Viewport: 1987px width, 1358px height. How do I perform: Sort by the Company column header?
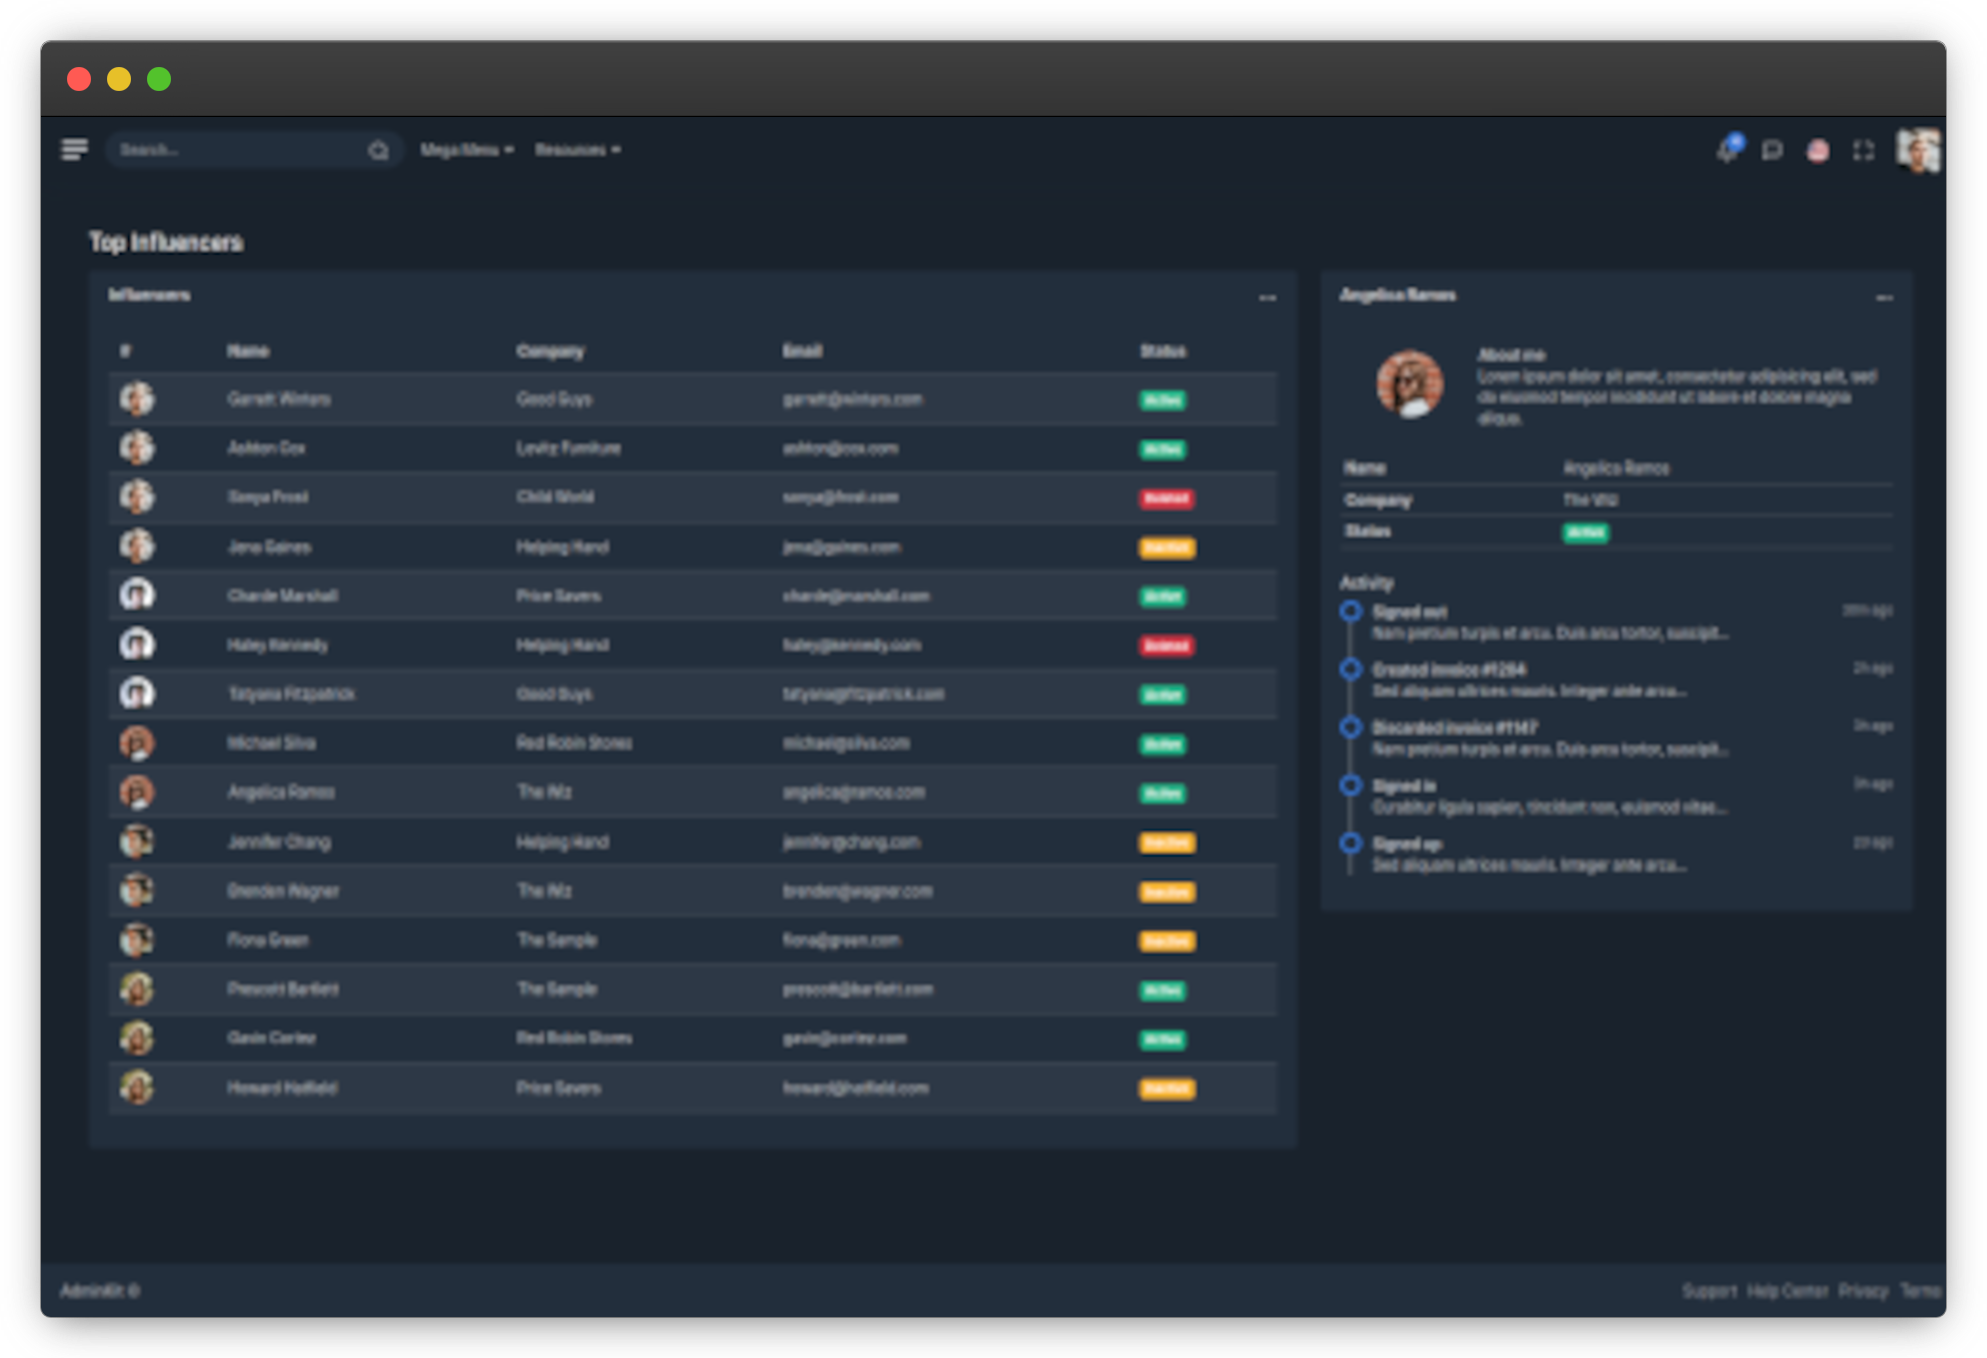(x=550, y=351)
